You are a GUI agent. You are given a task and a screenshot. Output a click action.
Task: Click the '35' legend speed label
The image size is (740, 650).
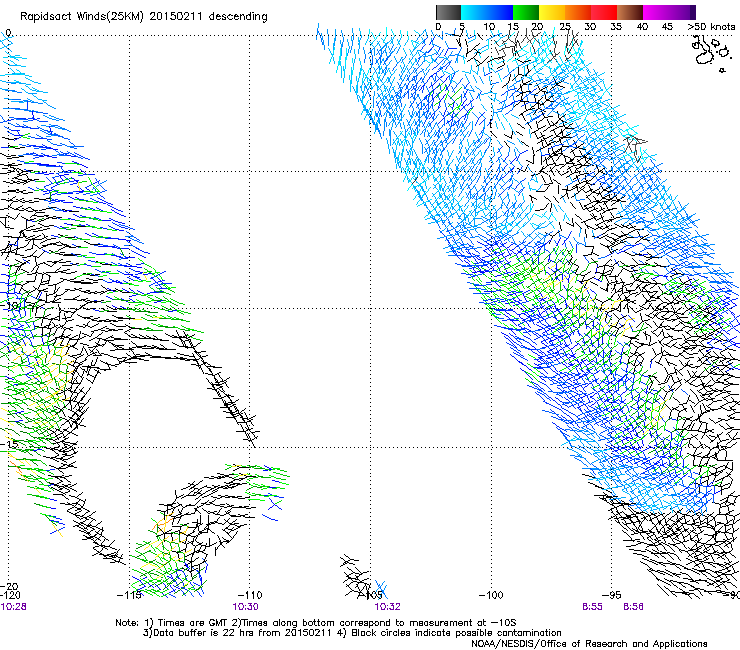pos(616,27)
